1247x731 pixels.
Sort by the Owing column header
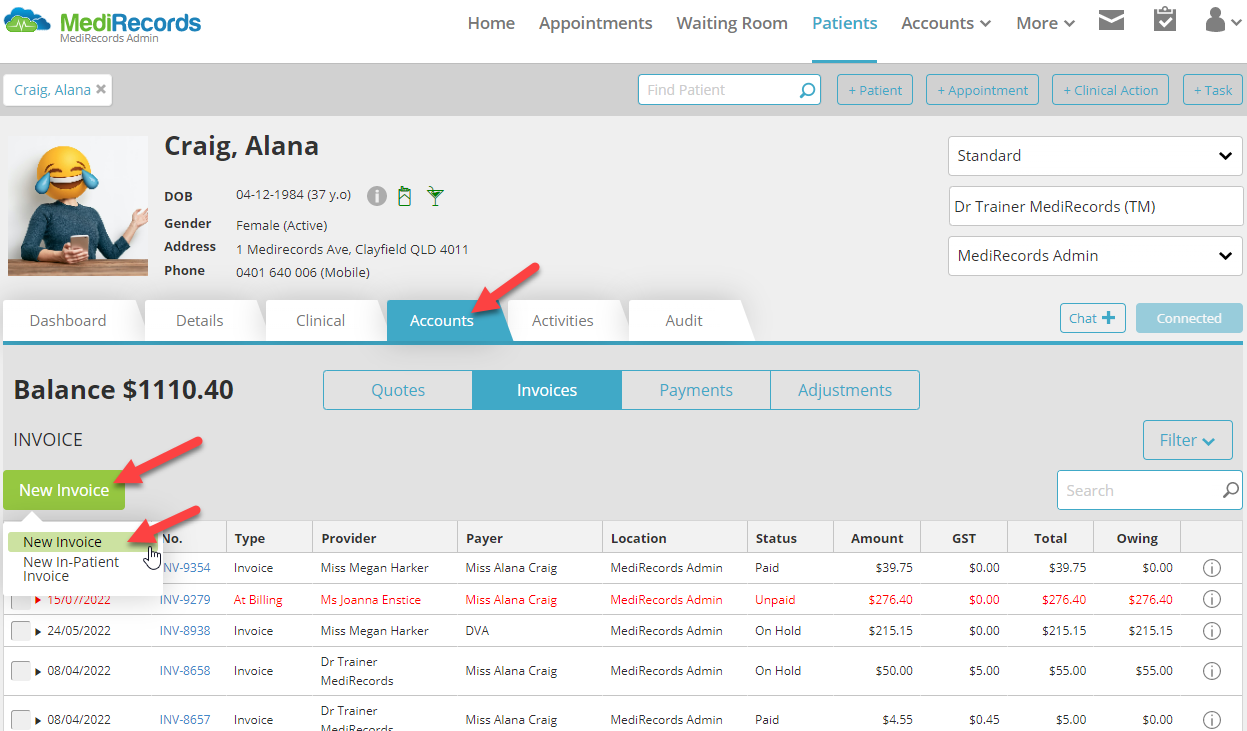pyautogui.click(x=1137, y=538)
